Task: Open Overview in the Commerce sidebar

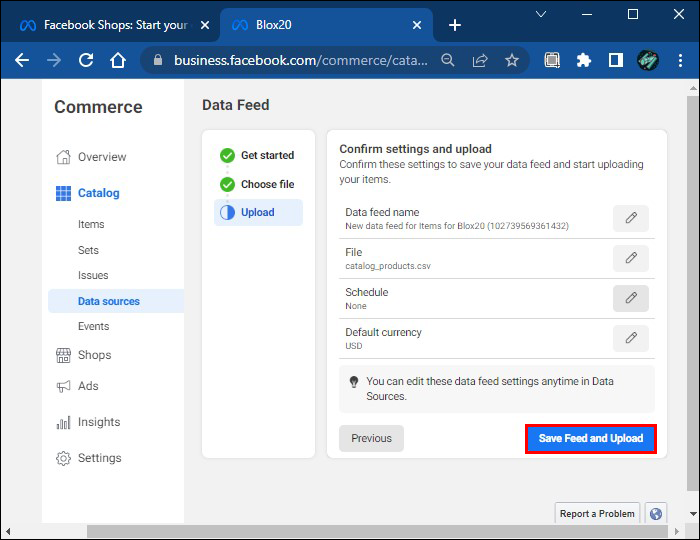Action: click(102, 157)
